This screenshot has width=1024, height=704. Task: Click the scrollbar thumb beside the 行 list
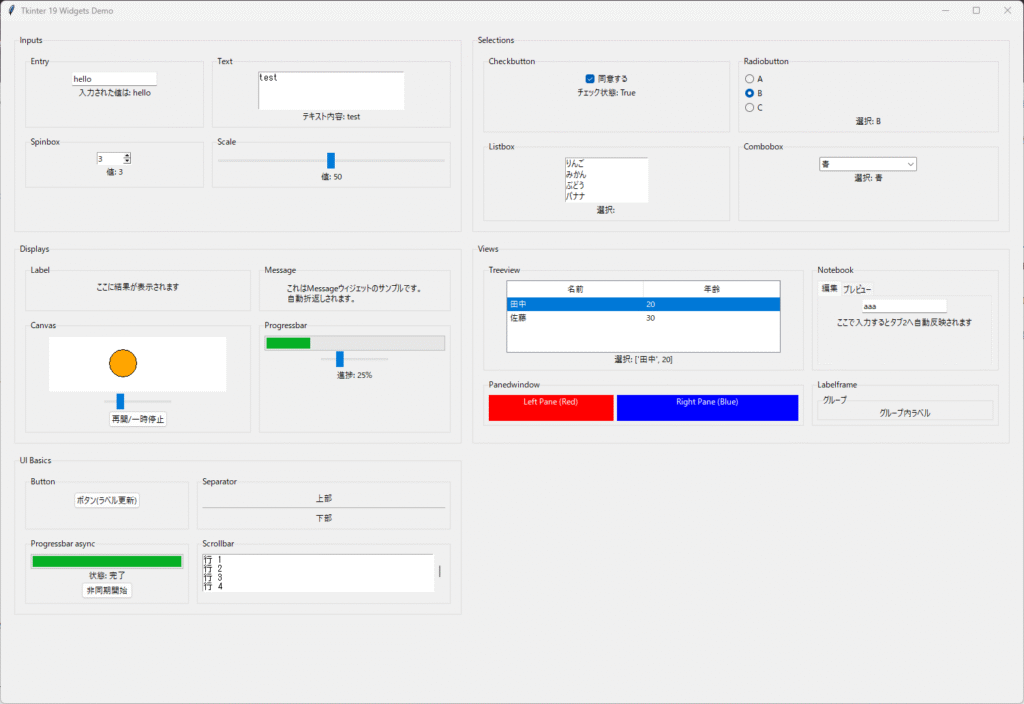click(439, 571)
